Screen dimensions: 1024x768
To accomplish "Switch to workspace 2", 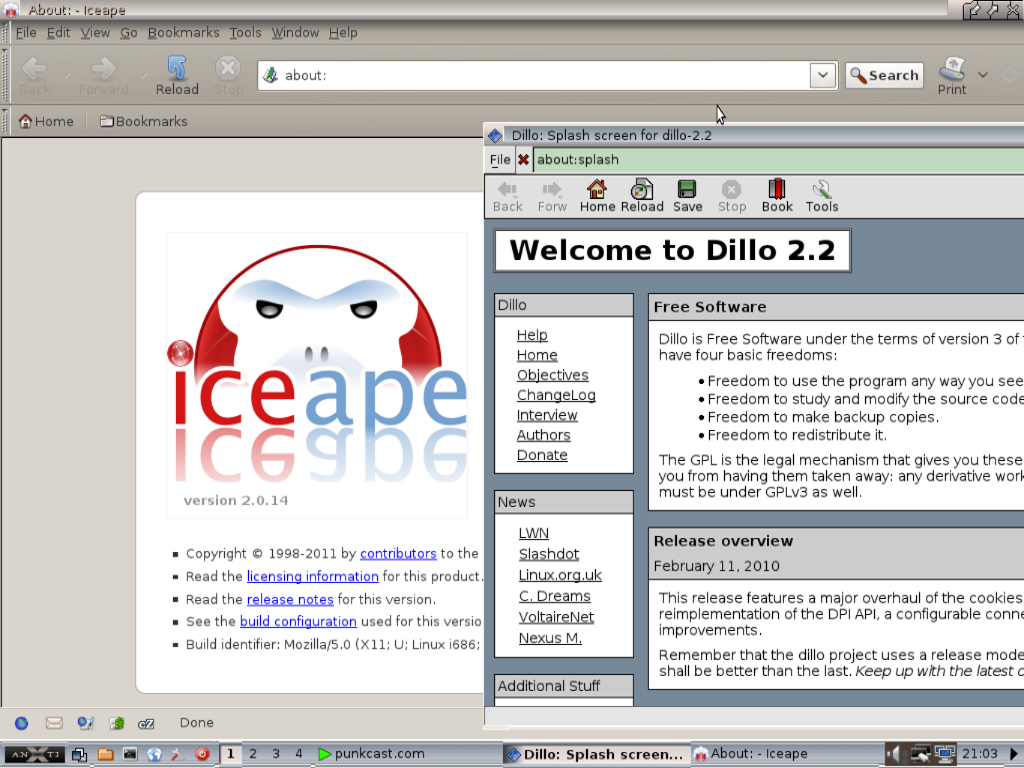I will [253, 754].
